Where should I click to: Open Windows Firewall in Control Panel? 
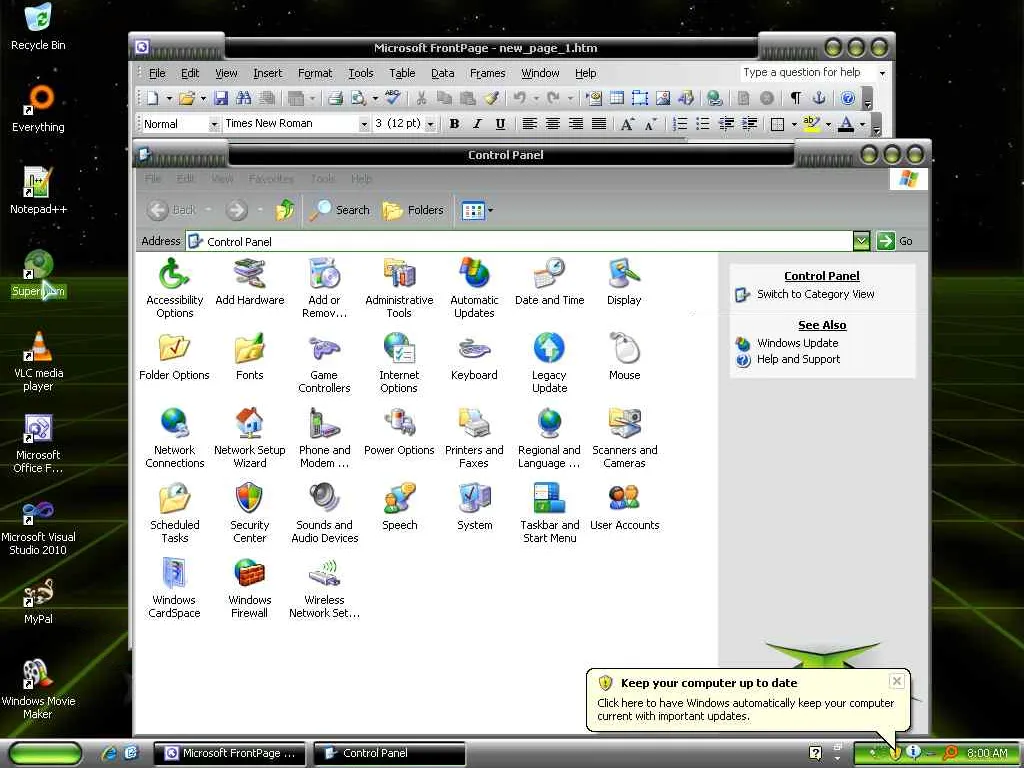point(249,588)
